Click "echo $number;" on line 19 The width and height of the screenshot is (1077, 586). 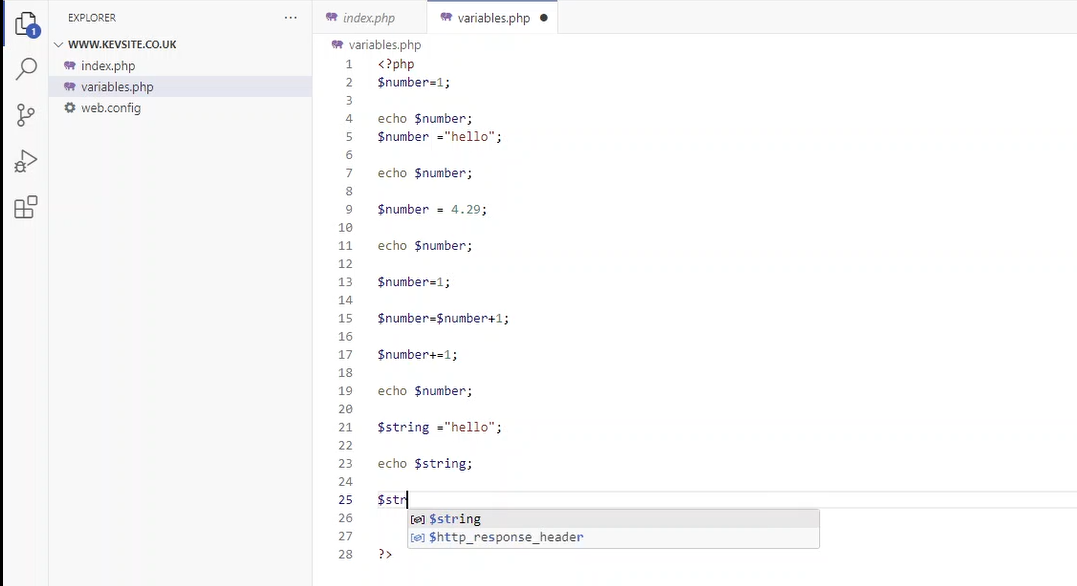point(424,391)
